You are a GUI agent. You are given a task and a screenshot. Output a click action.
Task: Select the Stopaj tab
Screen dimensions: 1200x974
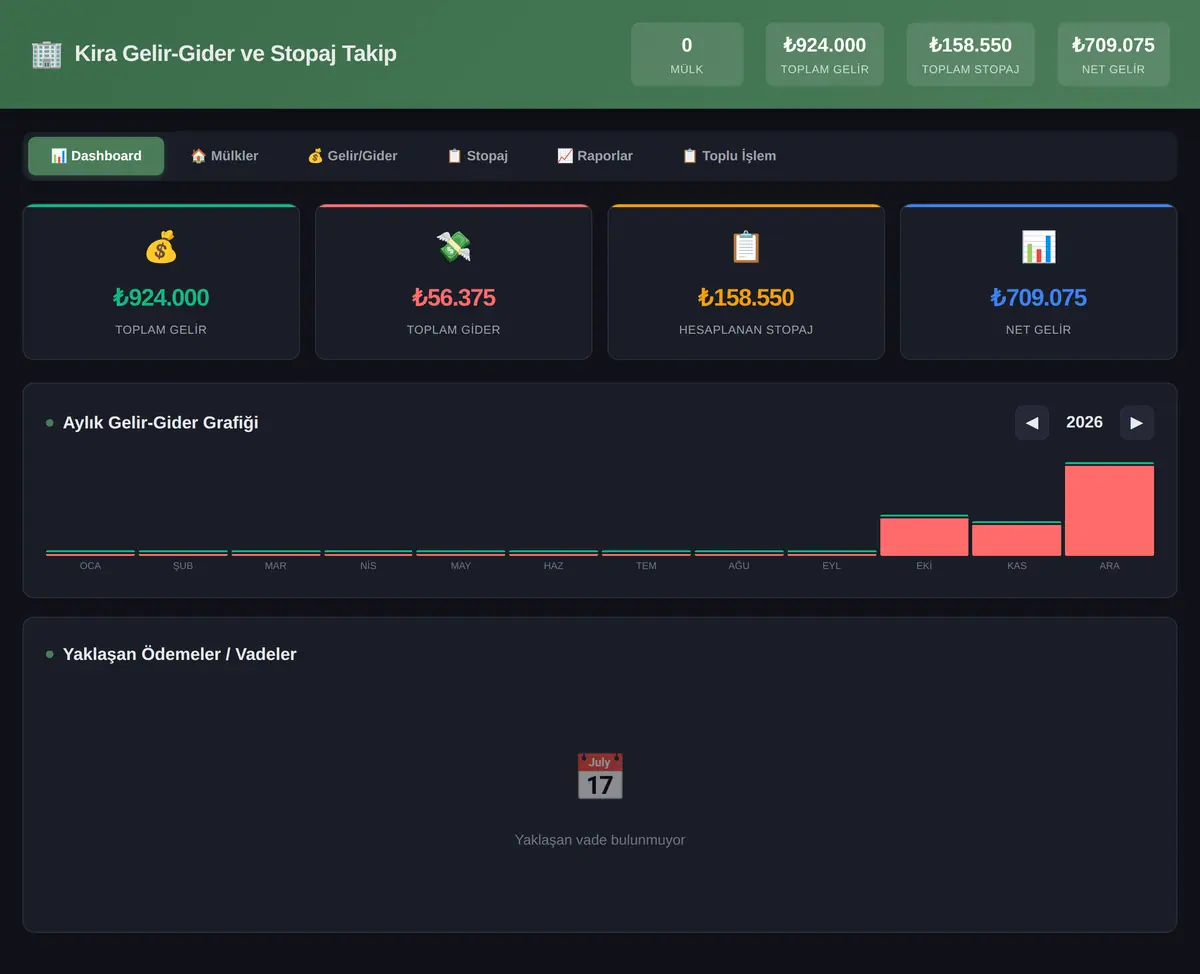[477, 156]
